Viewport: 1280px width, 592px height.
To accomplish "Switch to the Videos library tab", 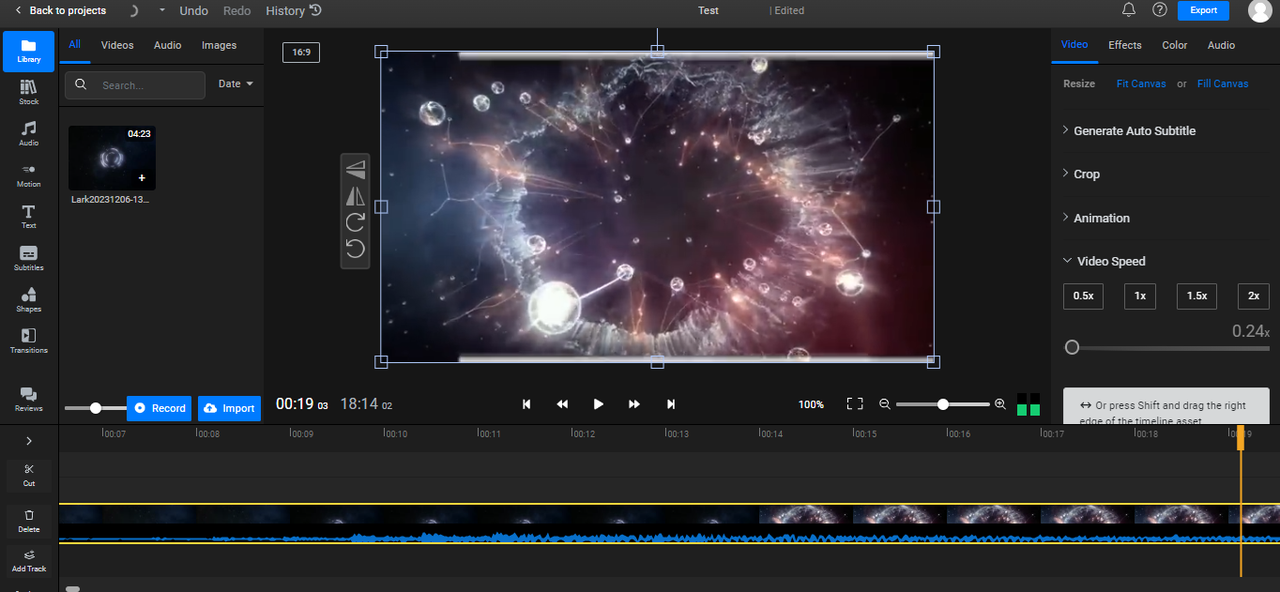I will click(x=117, y=45).
